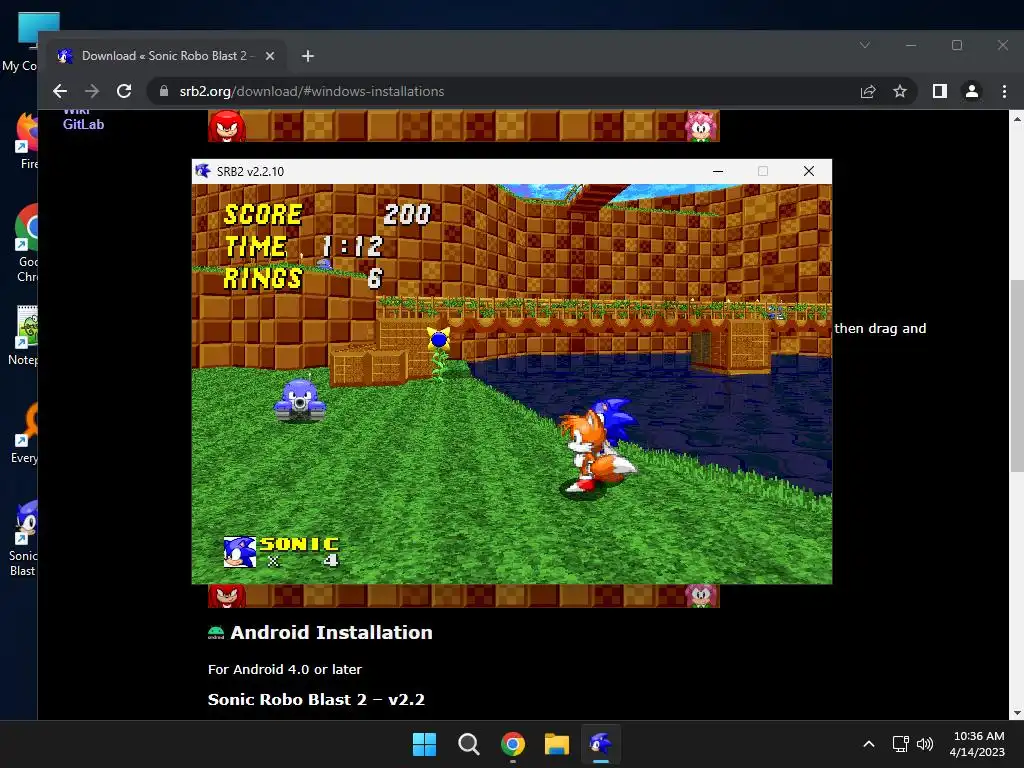Viewport: 1024px width, 768px height.
Task: Select the Notepad++ desktop shortcut
Action: coord(25,335)
